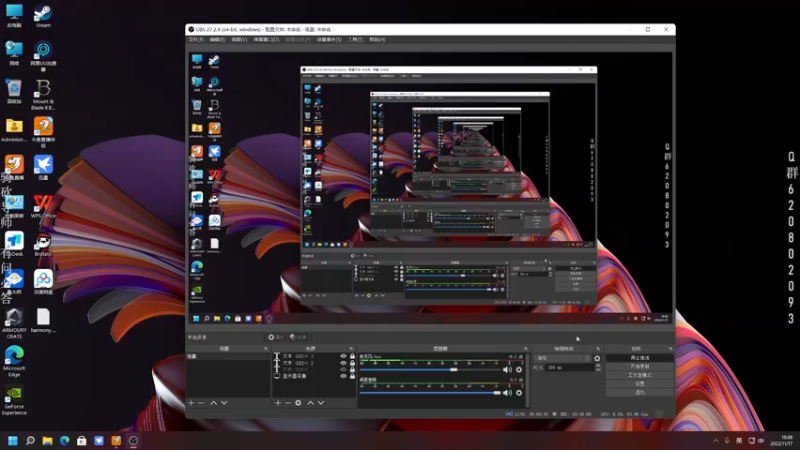Open source properties gear in Sources dock

[298, 403]
